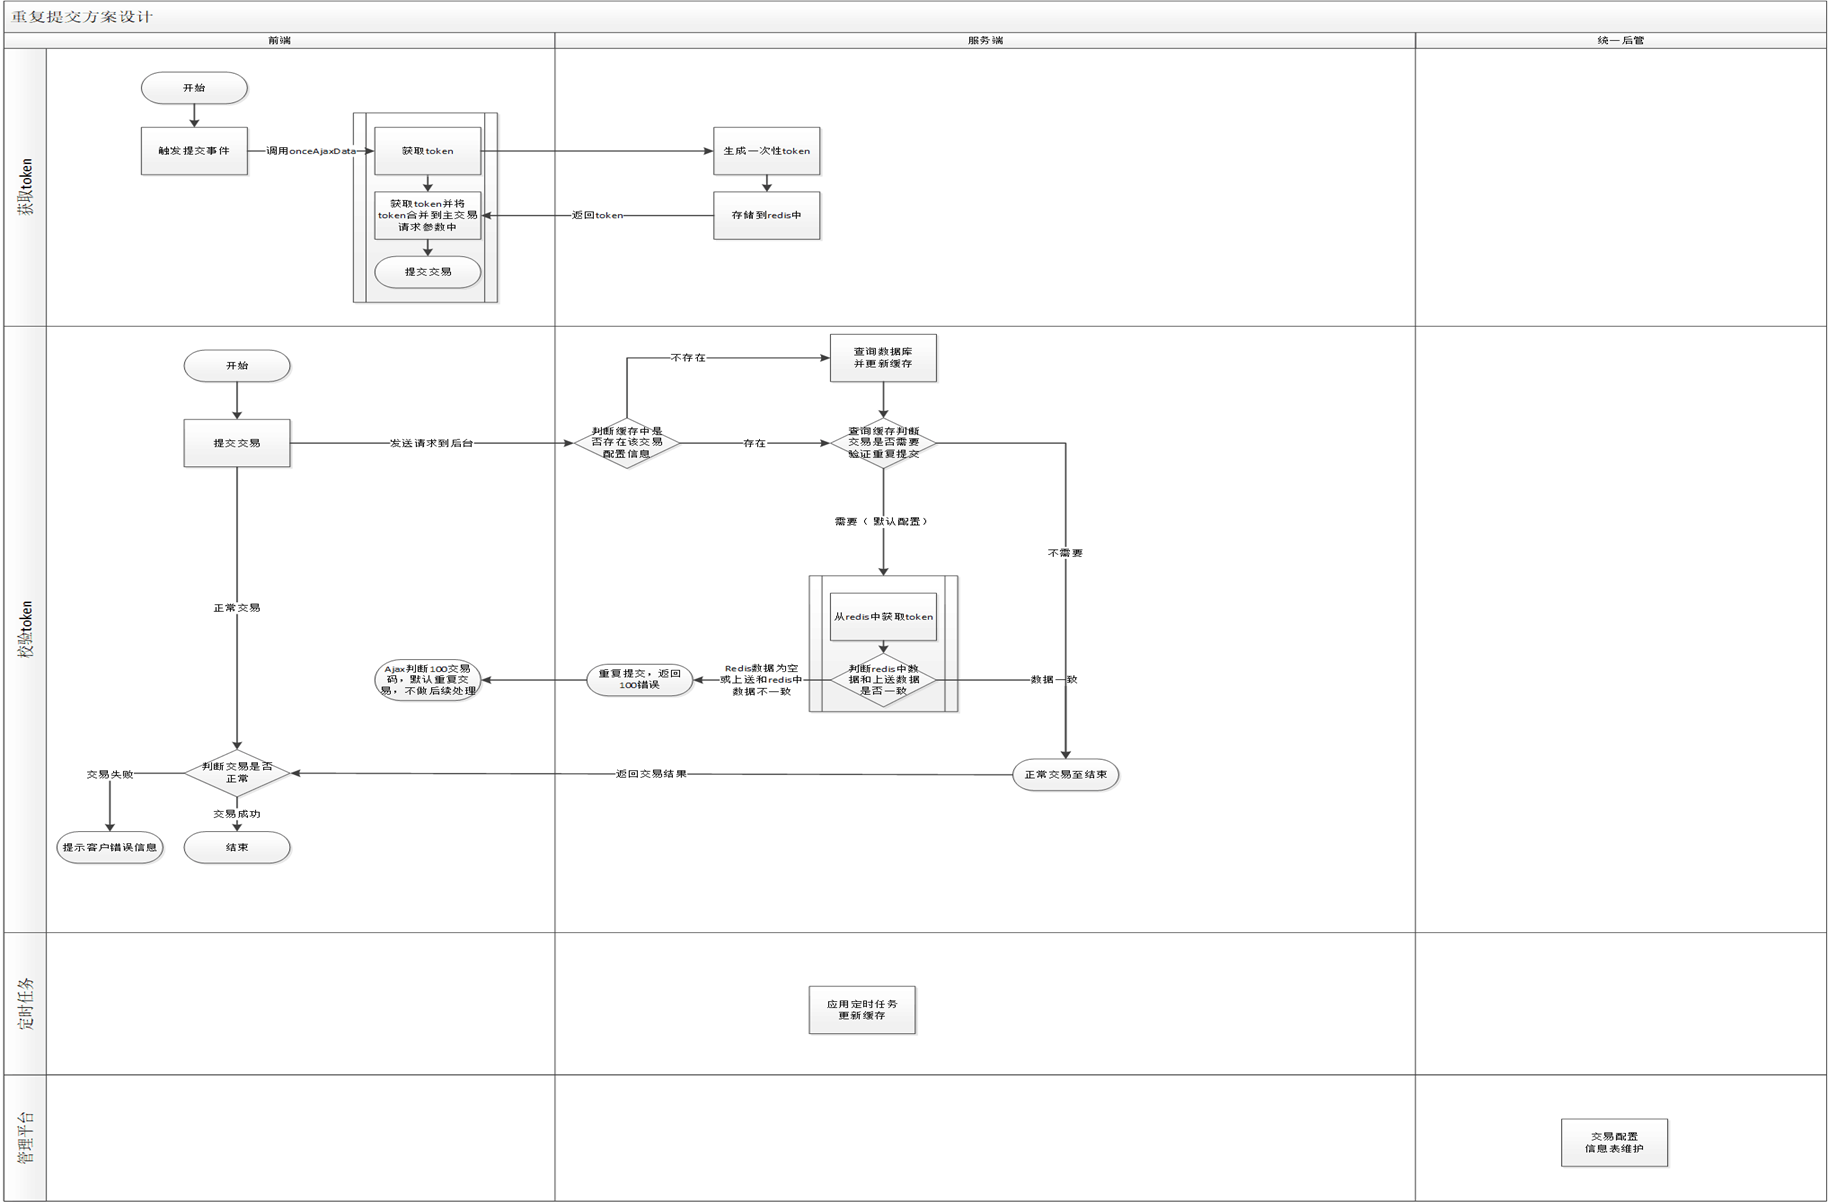
Task: Click the 存储到redis中 box
Action: click(x=766, y=215)
